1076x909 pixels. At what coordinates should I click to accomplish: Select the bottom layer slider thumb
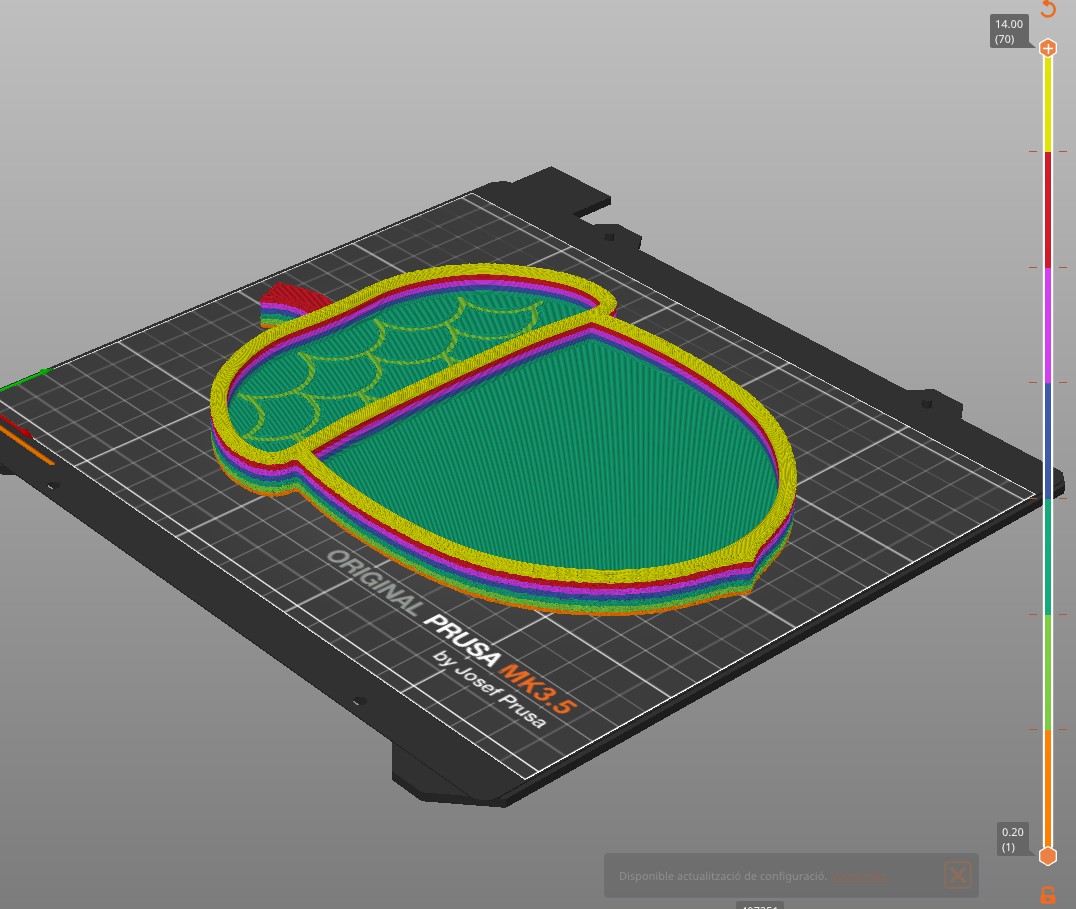click(1048, 855)
